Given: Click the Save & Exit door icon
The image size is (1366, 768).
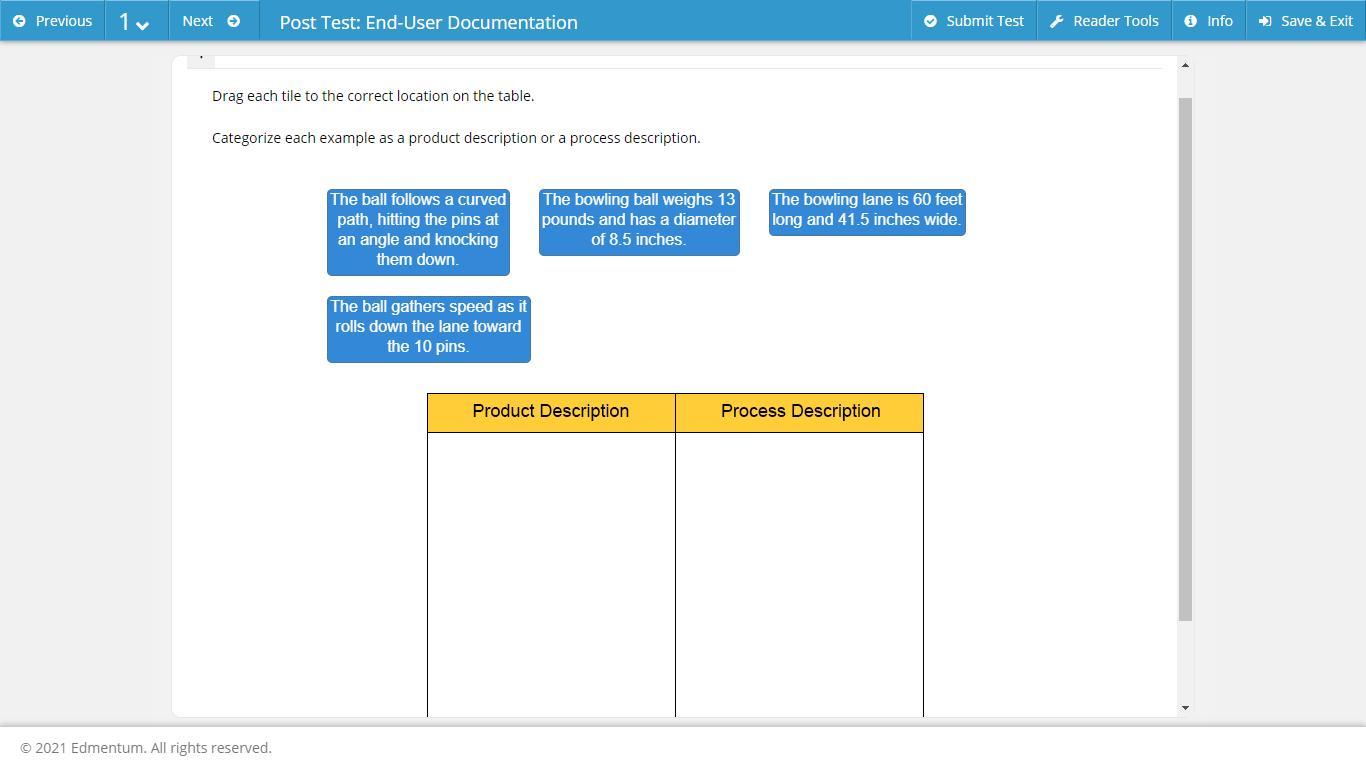Looking at the screenshot, I should point(1265,21).
